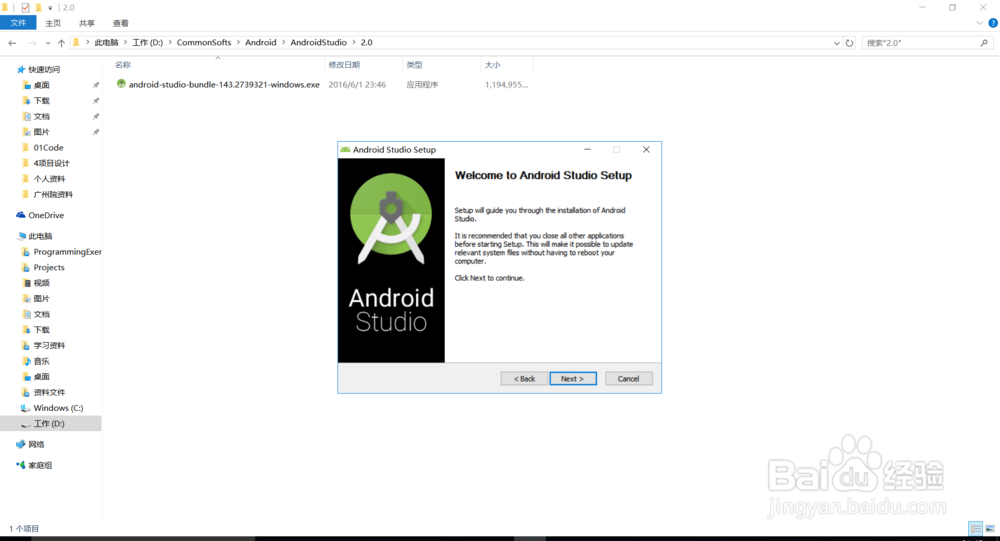Switch to details view layout icon

tap(976, 528)
